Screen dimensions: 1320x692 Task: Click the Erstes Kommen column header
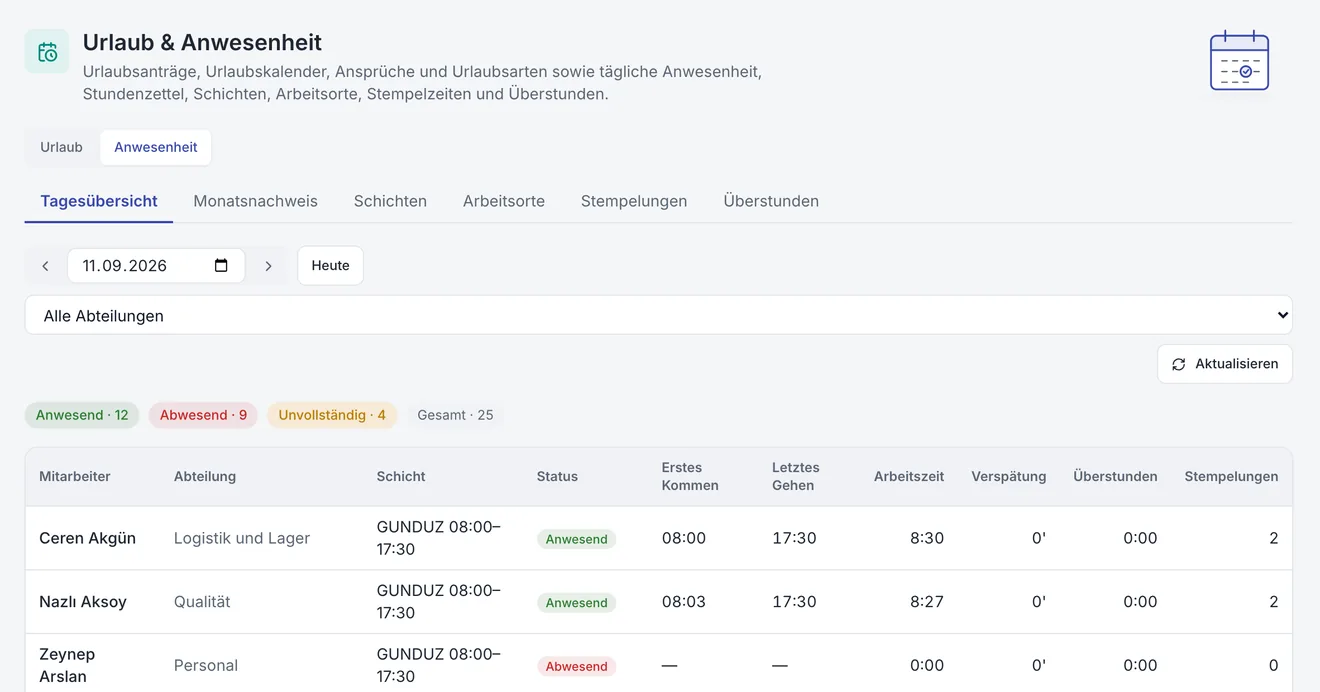pyautogui.click(x=690, y=477)
